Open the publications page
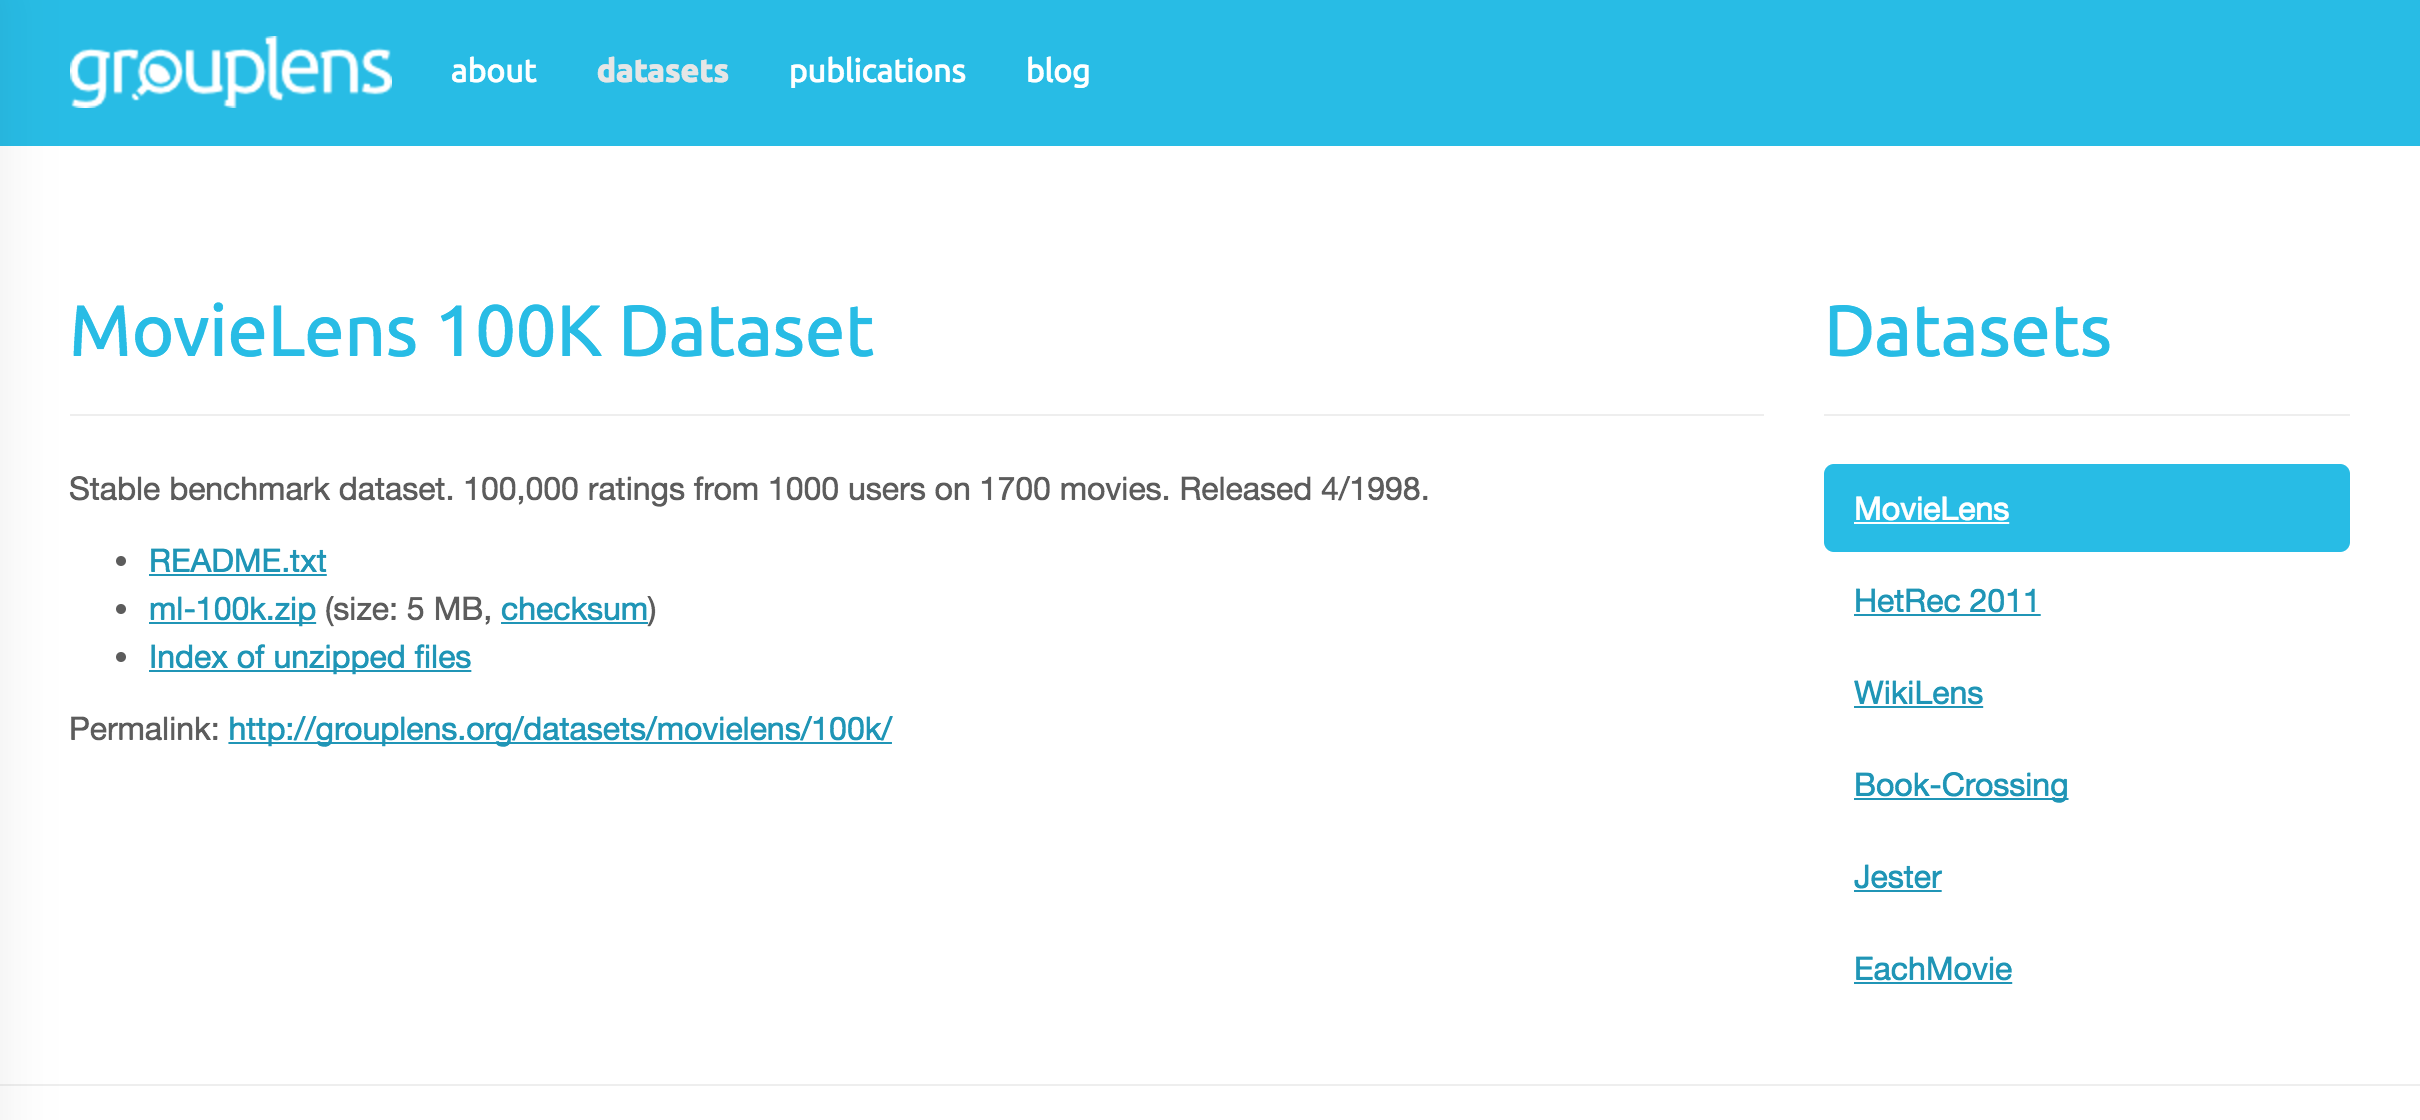Image resolution: width=2420 pixels, height=1120 pixels. pos(877,71)
